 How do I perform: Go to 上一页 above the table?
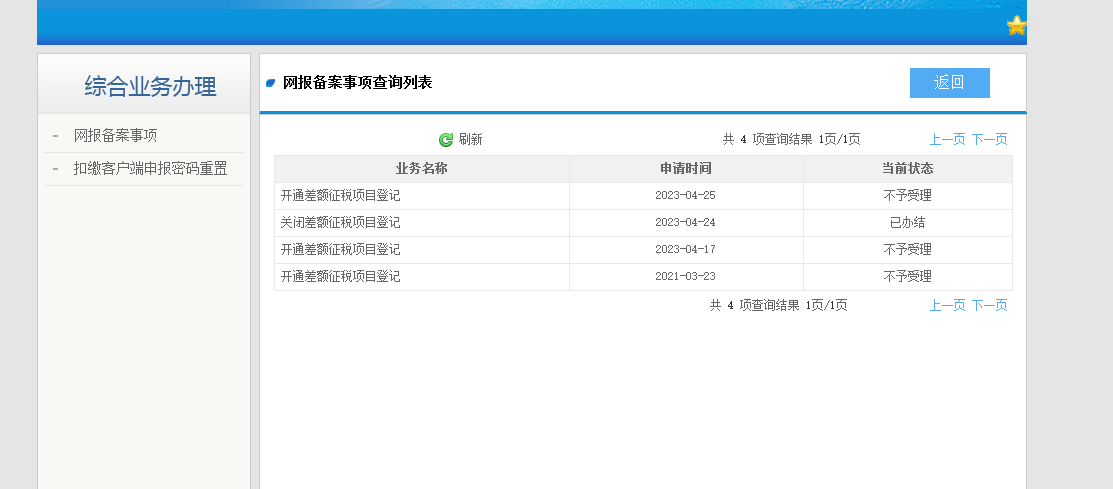coord(947,140)
